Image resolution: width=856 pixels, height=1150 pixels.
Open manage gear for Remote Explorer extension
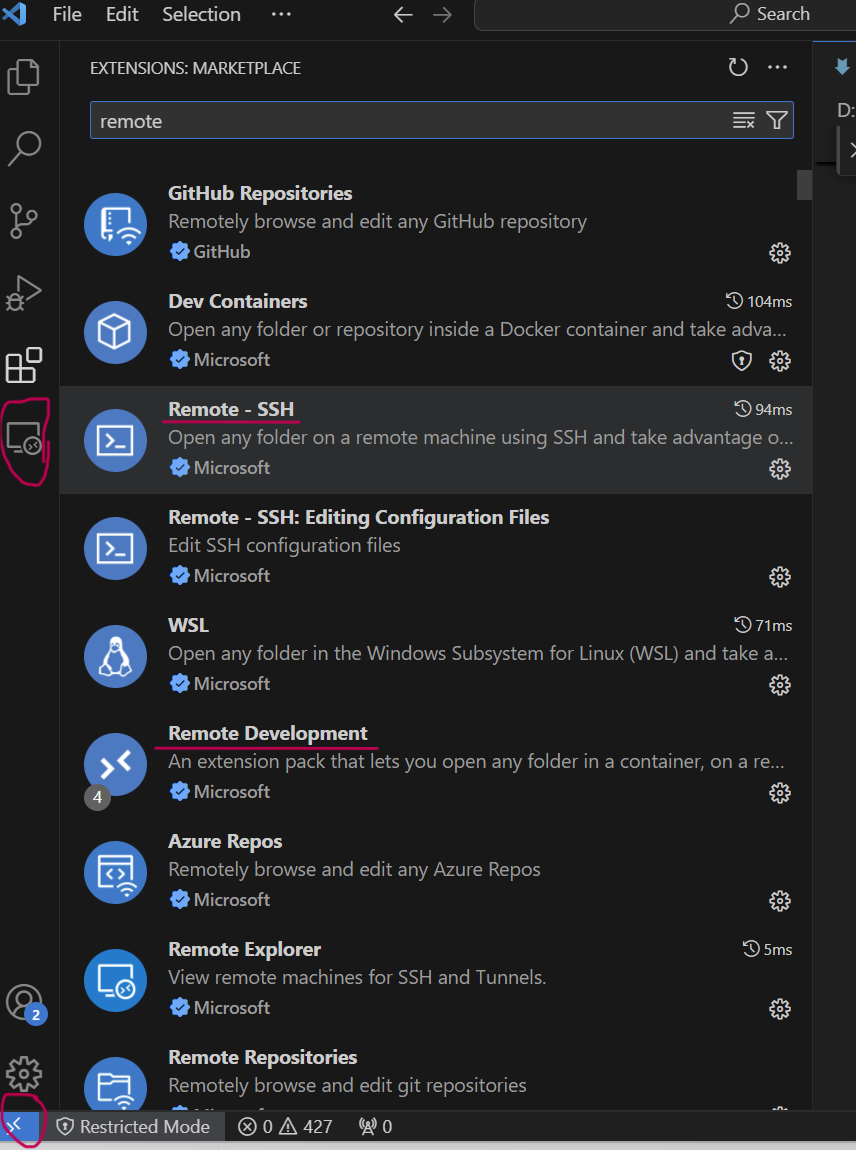(780, 1009)
